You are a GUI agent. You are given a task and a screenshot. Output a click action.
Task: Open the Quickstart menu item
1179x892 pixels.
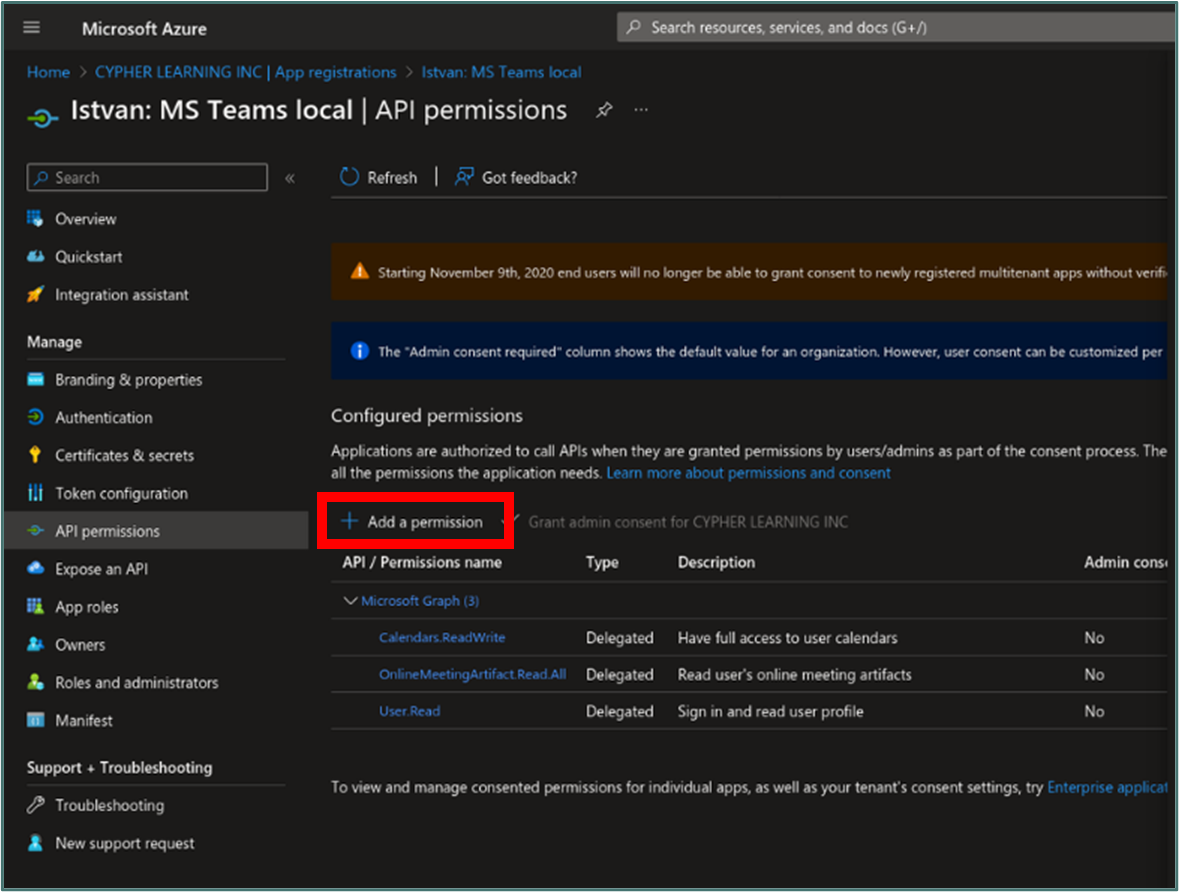tap(89, 256)
